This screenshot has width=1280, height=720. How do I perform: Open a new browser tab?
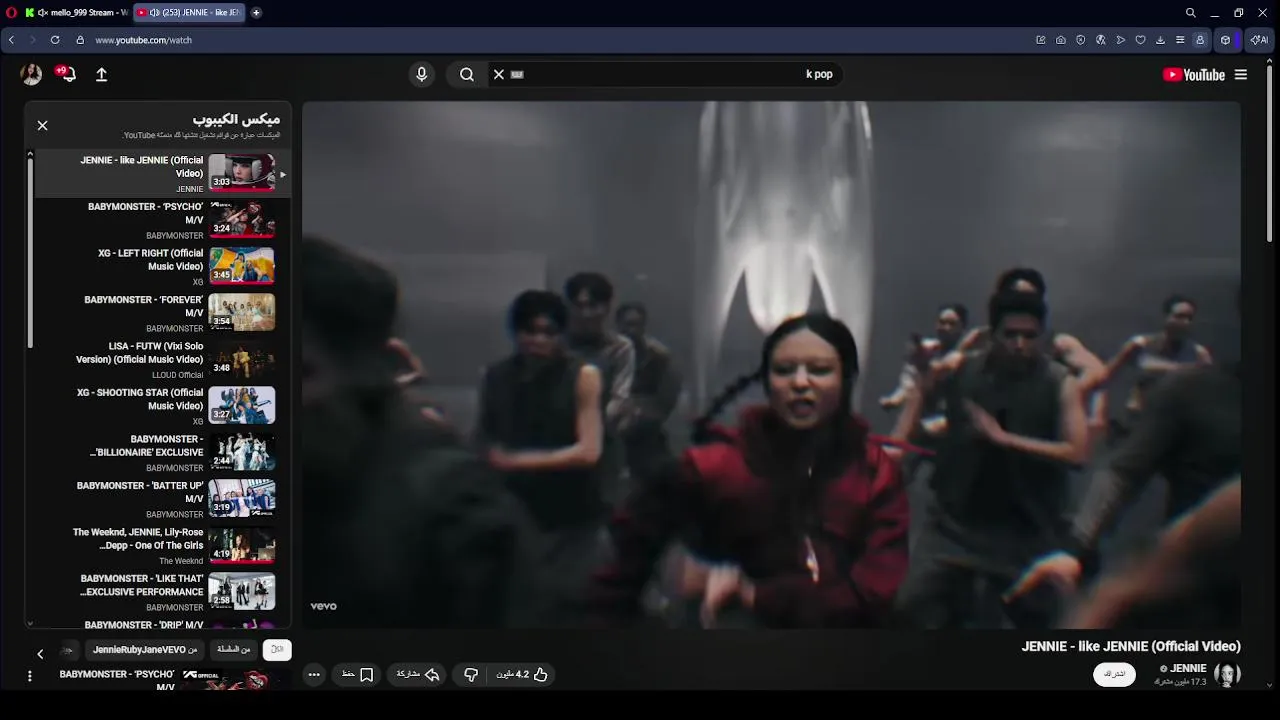pos(256,13)
